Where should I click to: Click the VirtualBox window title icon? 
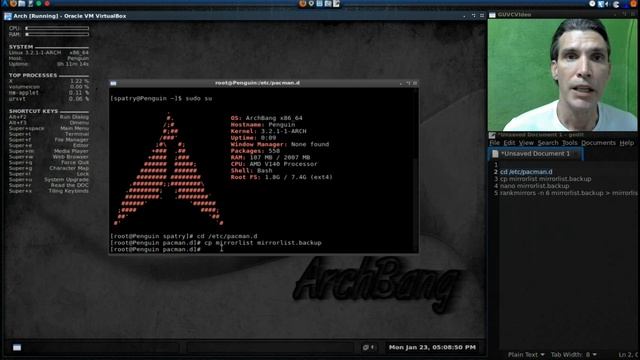click(x=8, y=16)
